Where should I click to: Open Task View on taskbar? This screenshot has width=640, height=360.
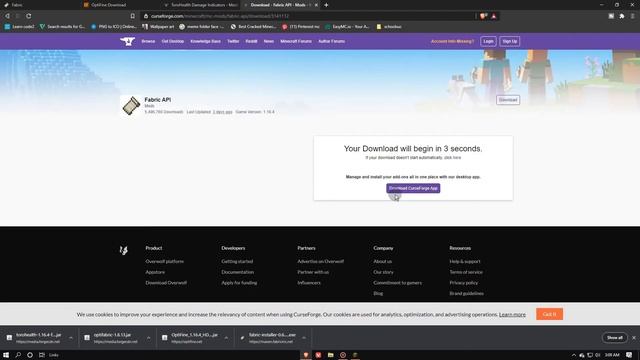[42, 355]
